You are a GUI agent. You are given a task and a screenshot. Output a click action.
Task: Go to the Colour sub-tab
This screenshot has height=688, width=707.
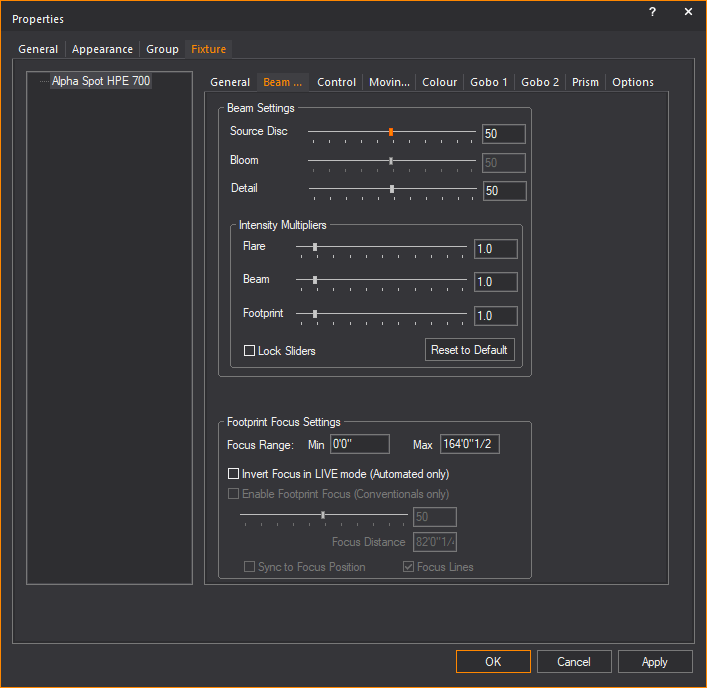pos(439,82)
